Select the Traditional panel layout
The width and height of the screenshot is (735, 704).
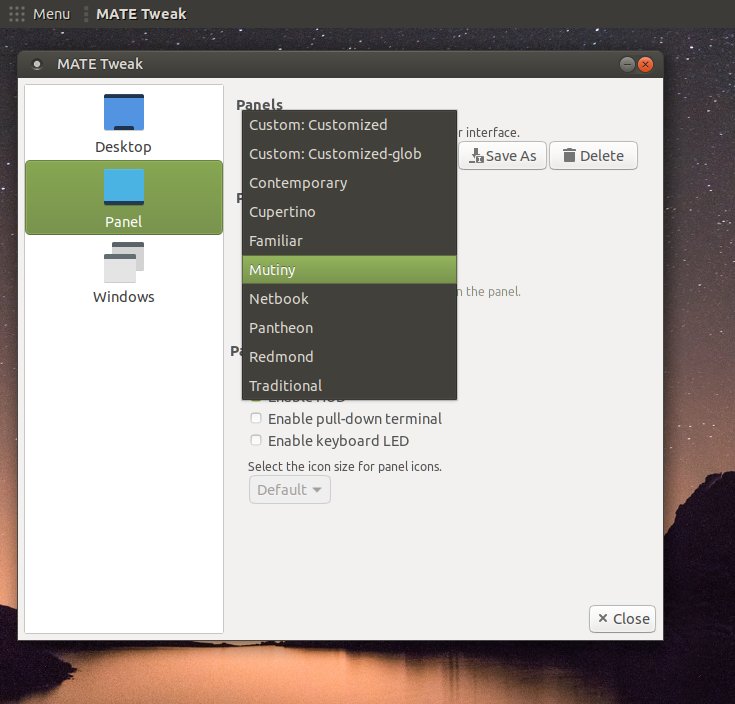coord(349,386)
